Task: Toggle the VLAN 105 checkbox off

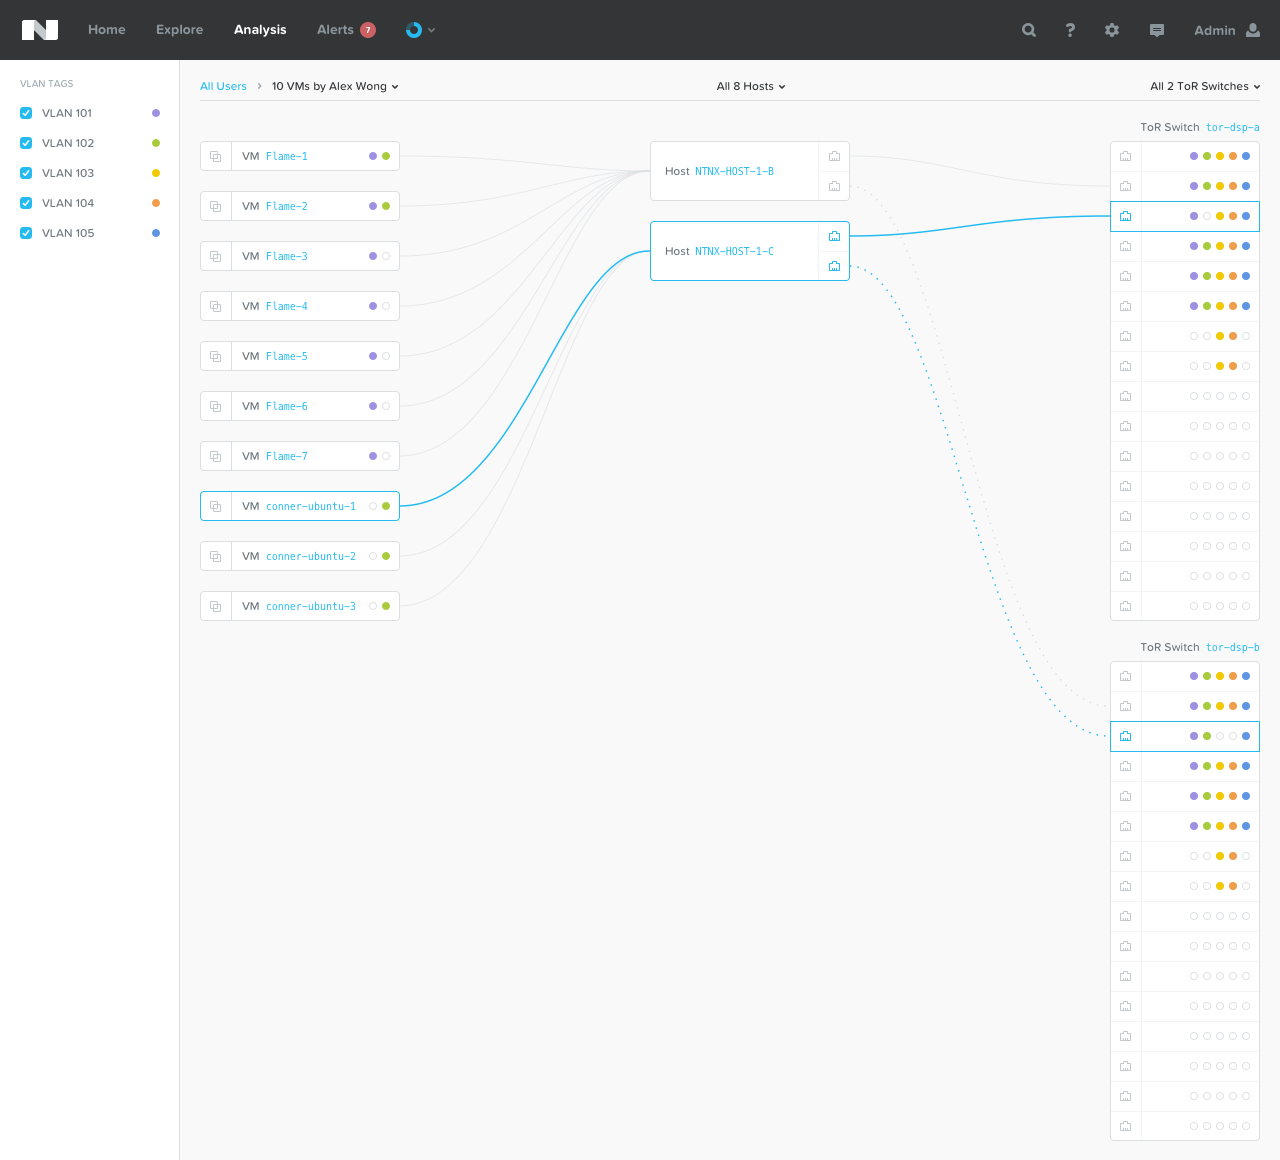Action: point(24,233)
